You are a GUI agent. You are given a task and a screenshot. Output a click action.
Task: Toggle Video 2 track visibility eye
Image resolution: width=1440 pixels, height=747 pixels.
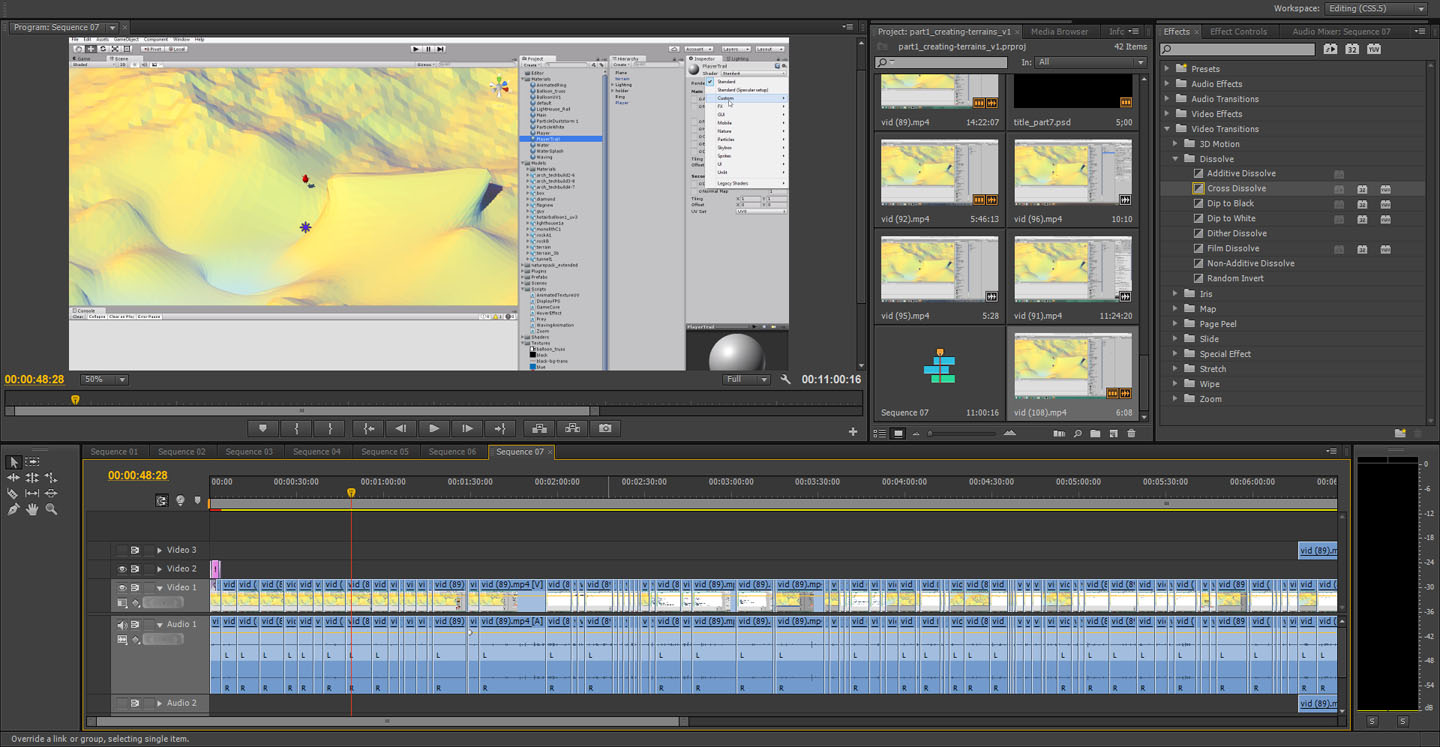(122, 569)
